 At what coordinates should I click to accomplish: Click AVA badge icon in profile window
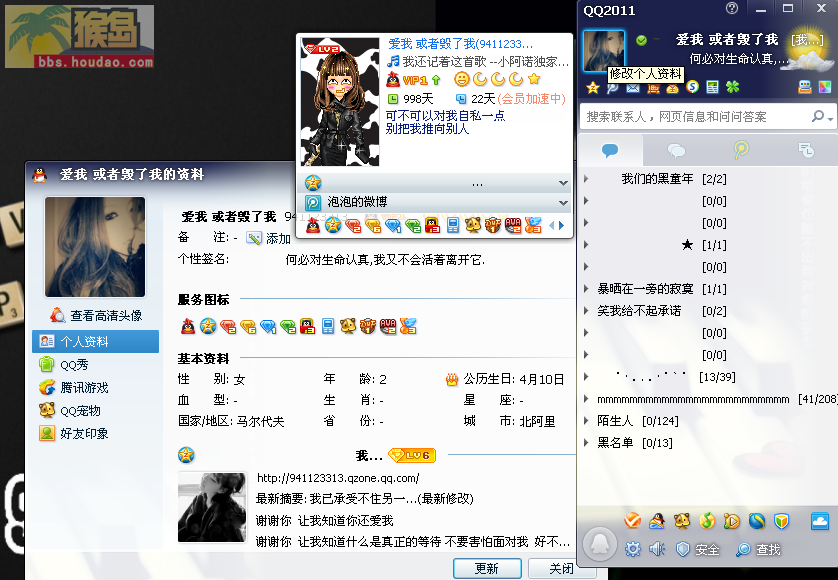(x=388, y=326)
